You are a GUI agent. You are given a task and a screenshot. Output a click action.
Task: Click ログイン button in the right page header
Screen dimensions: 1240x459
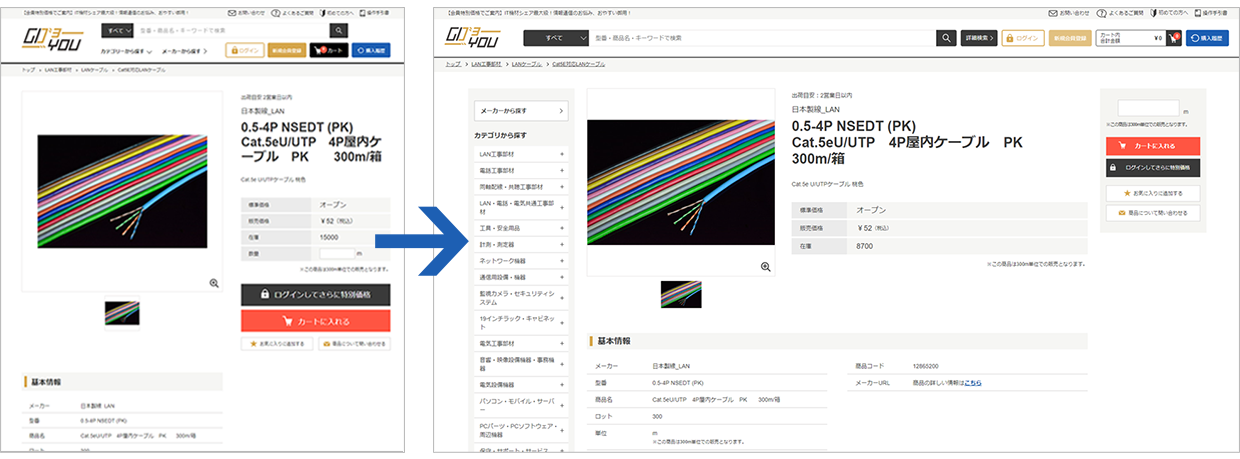click(x=1024, y=38)
